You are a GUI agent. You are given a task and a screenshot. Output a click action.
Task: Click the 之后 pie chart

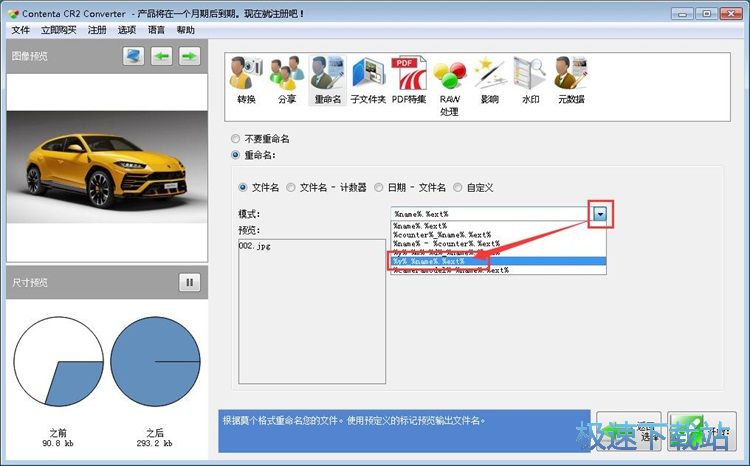pyautogui.click(x=155, y=361)
